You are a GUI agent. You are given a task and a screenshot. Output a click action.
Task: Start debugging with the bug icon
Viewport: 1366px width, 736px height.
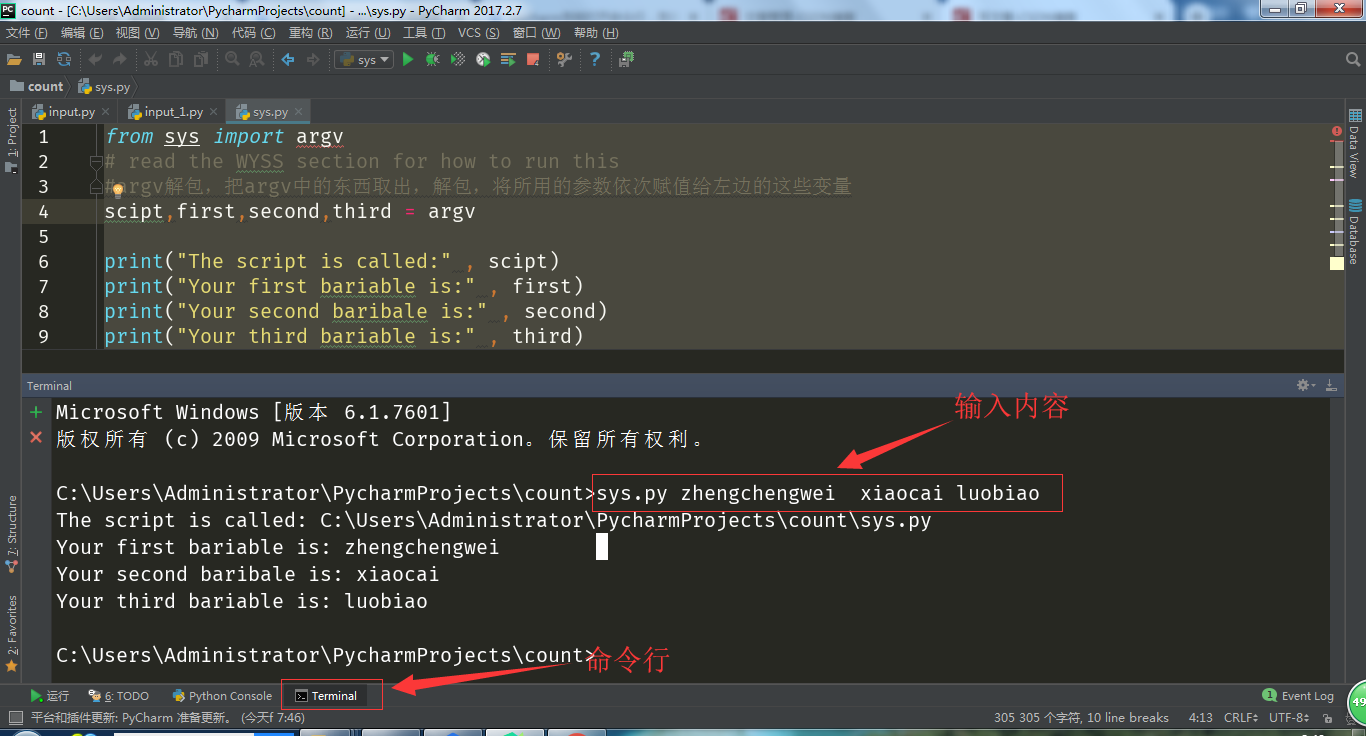[x=432, y=60]
